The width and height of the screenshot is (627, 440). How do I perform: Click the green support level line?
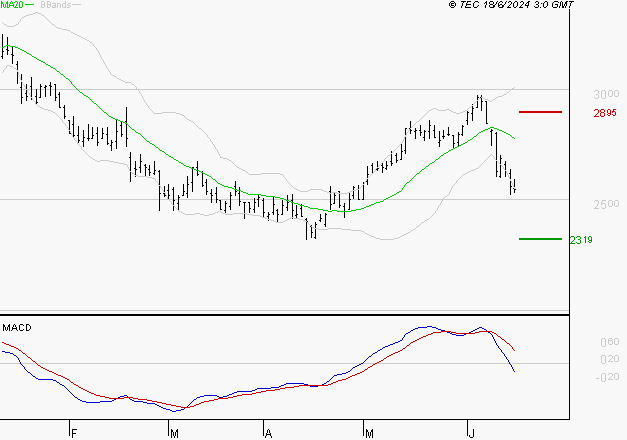click(540, 239)
